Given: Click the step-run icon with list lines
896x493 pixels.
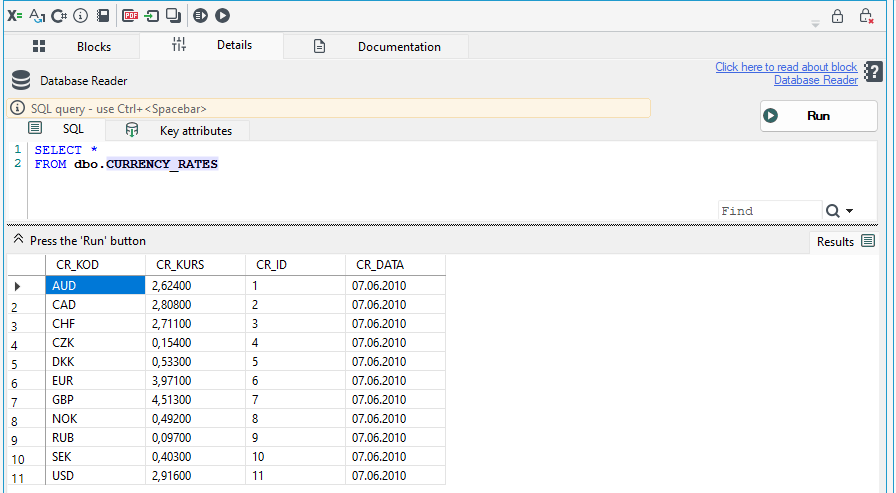Looking at the screenshot, I should [x=201, y=16].
